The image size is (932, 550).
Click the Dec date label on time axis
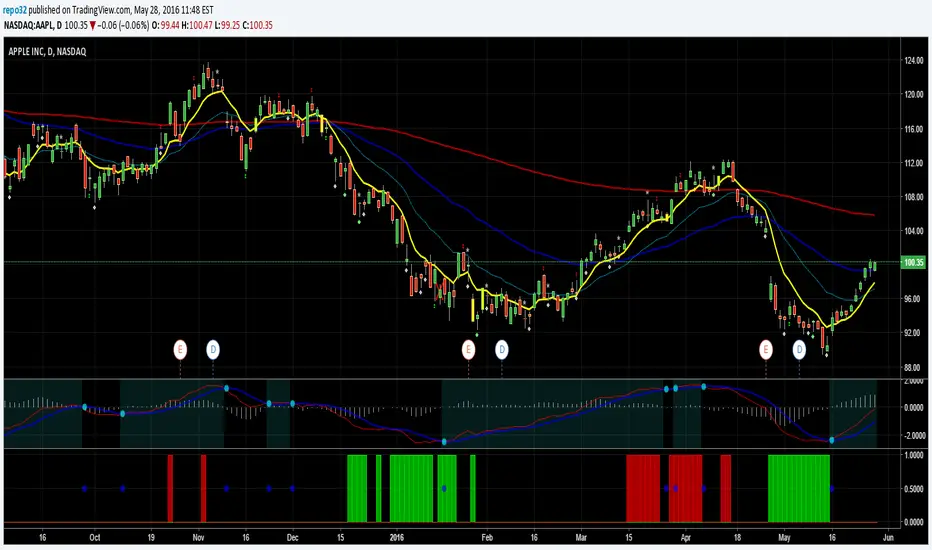292,538
